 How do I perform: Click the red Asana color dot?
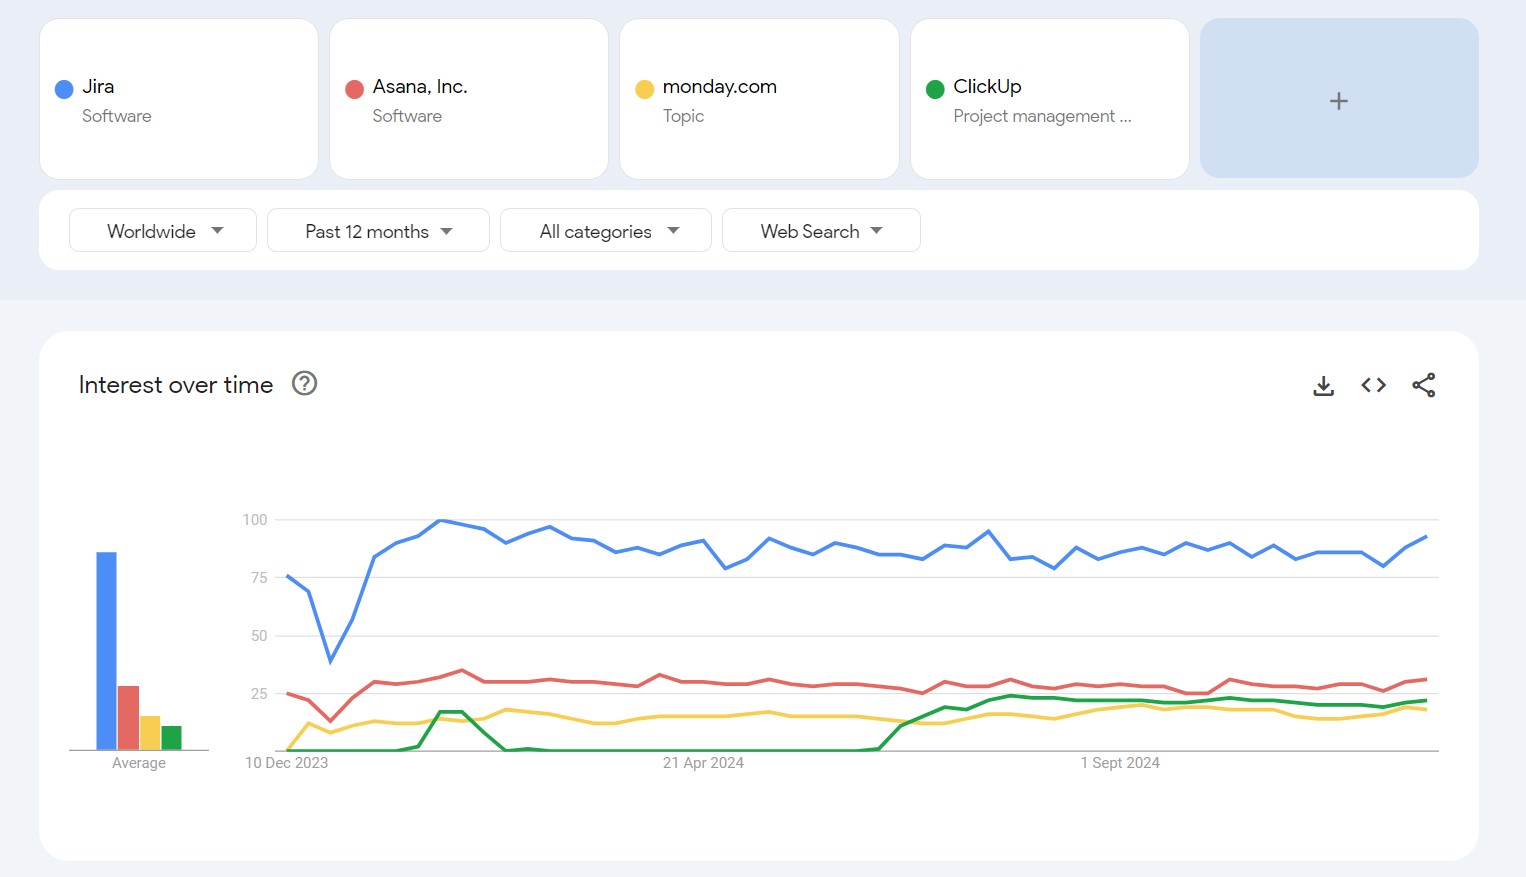point(354,89)
